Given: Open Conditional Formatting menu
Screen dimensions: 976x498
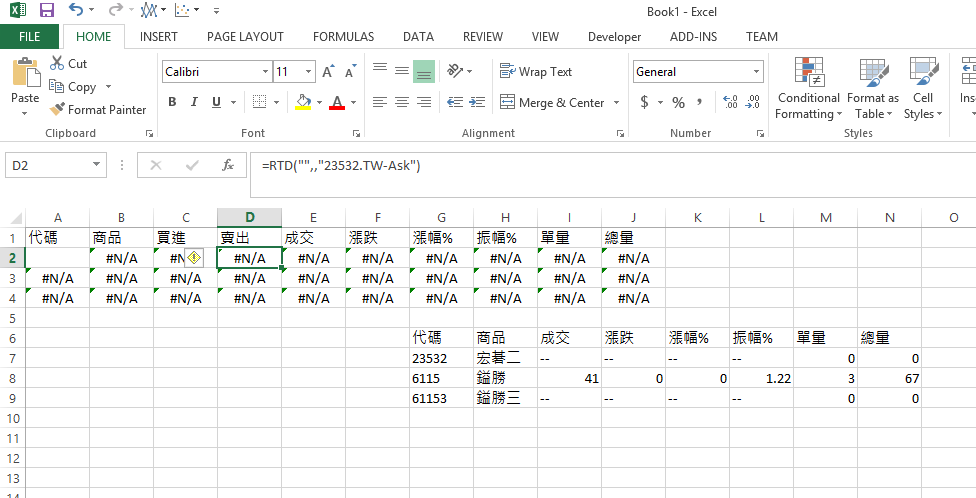Looking at the screenshot, I should (808, 88).
